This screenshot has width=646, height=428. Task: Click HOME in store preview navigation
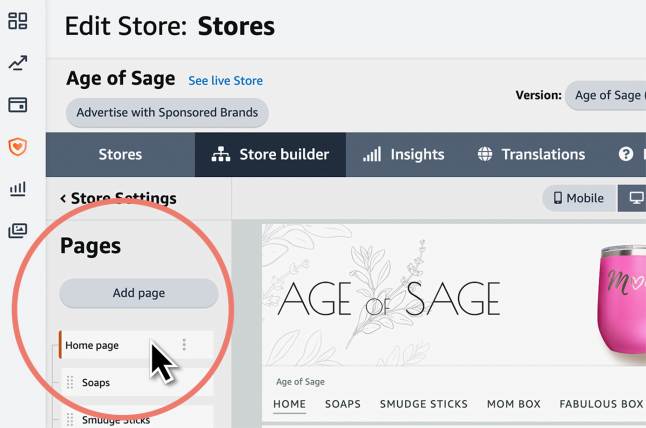click(290, 404)
